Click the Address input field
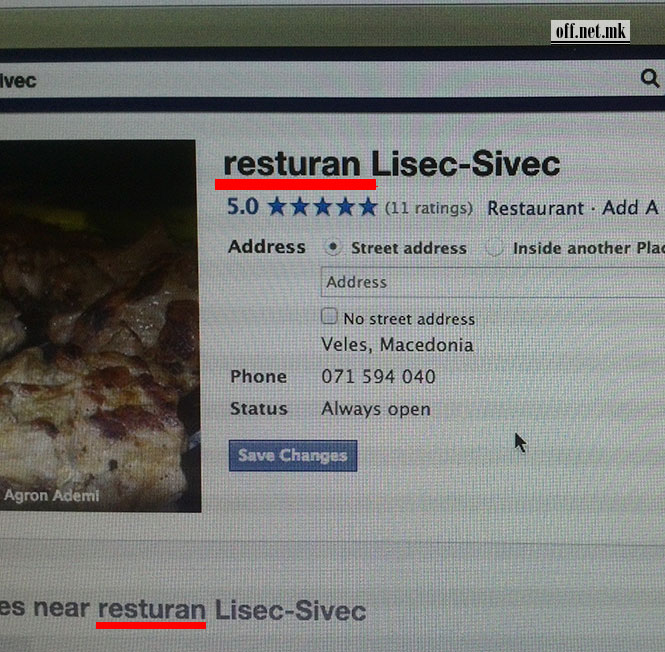The height and width of the screenshot is (652, 665). (x=493, y=282)
